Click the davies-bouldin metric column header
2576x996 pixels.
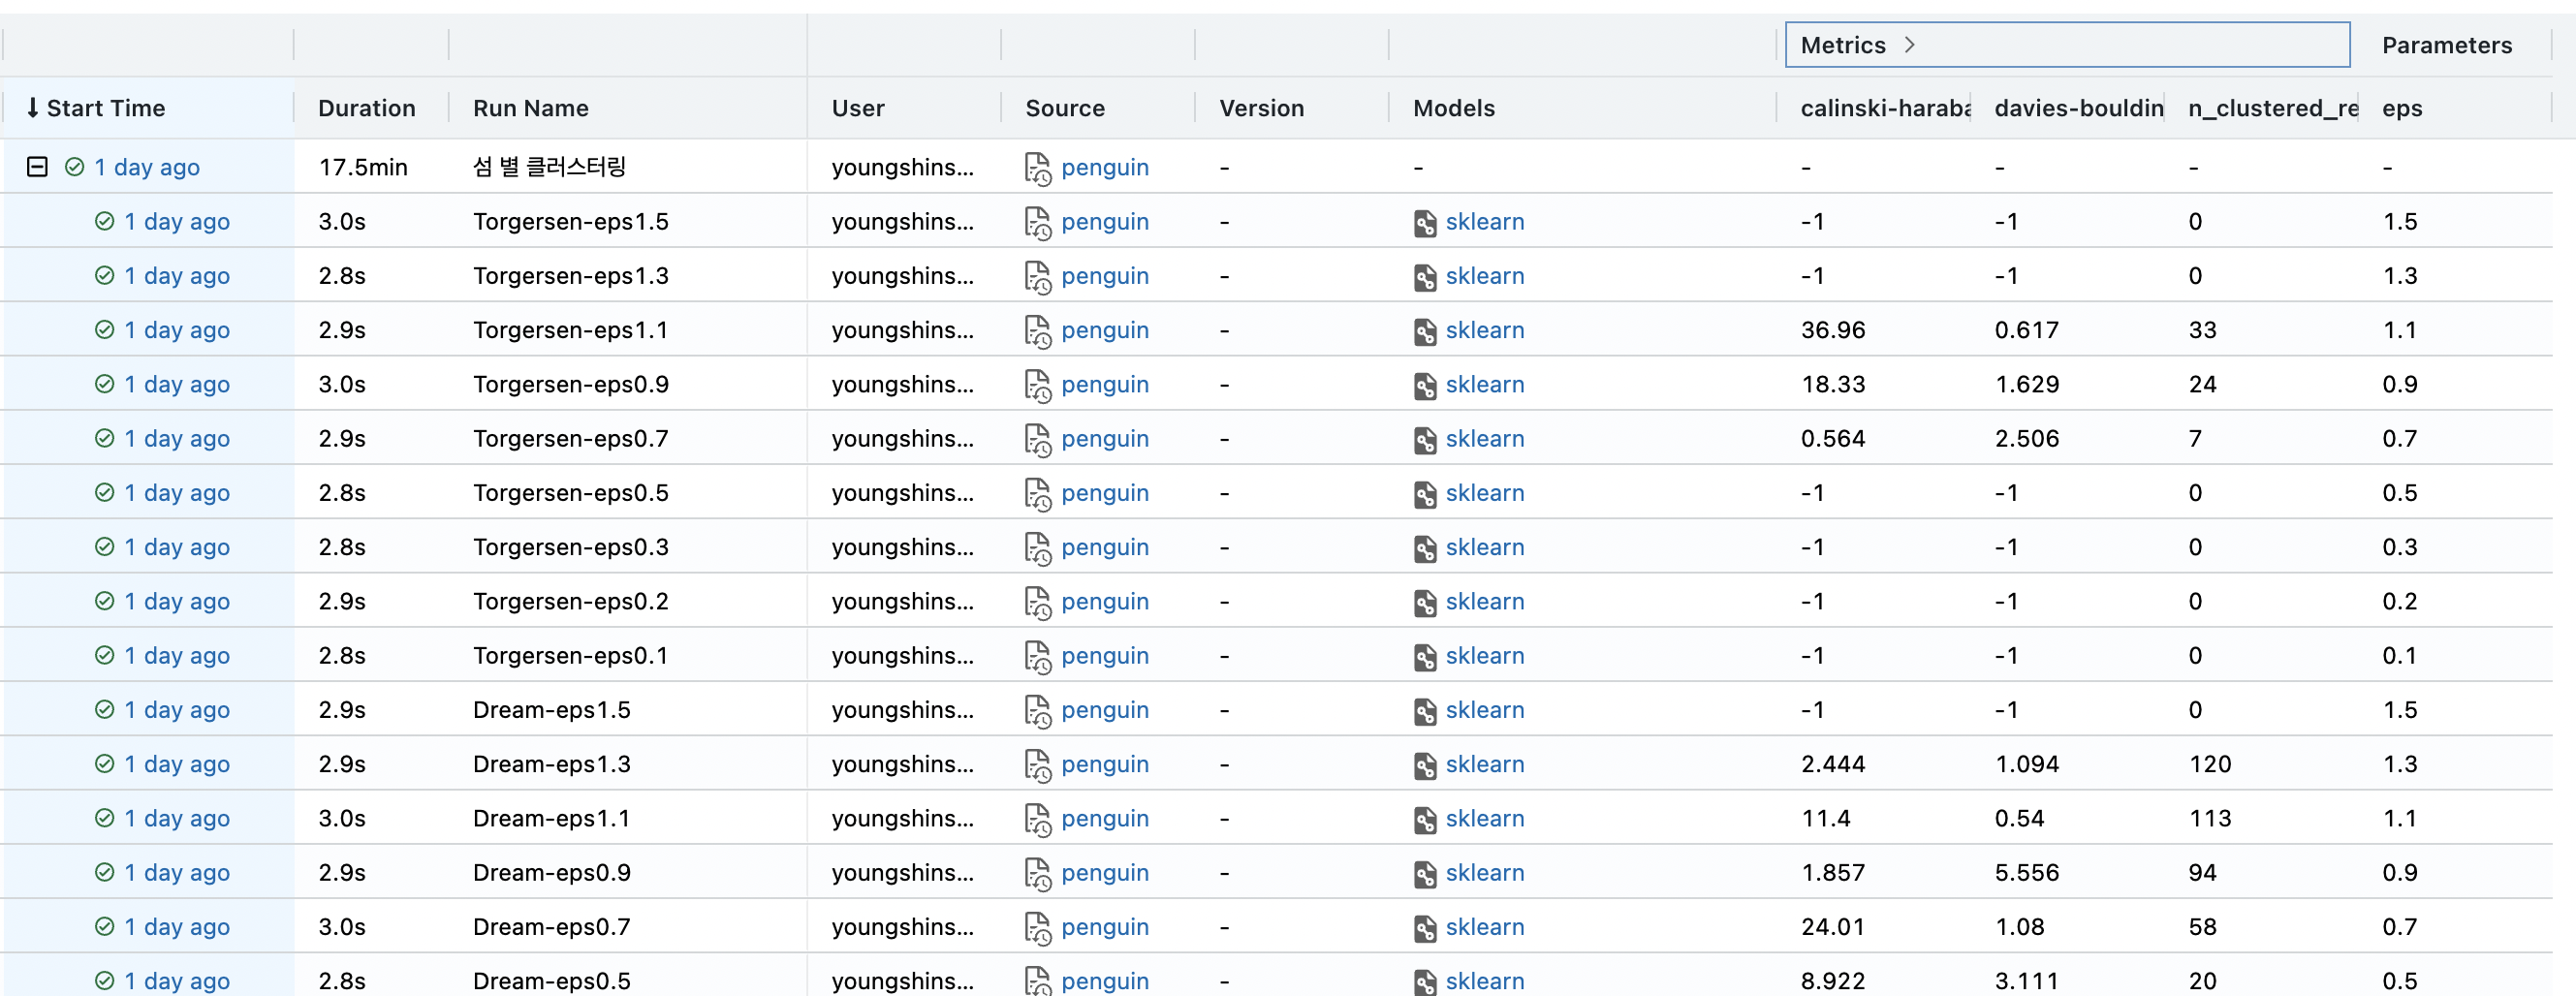[2078, 108]
